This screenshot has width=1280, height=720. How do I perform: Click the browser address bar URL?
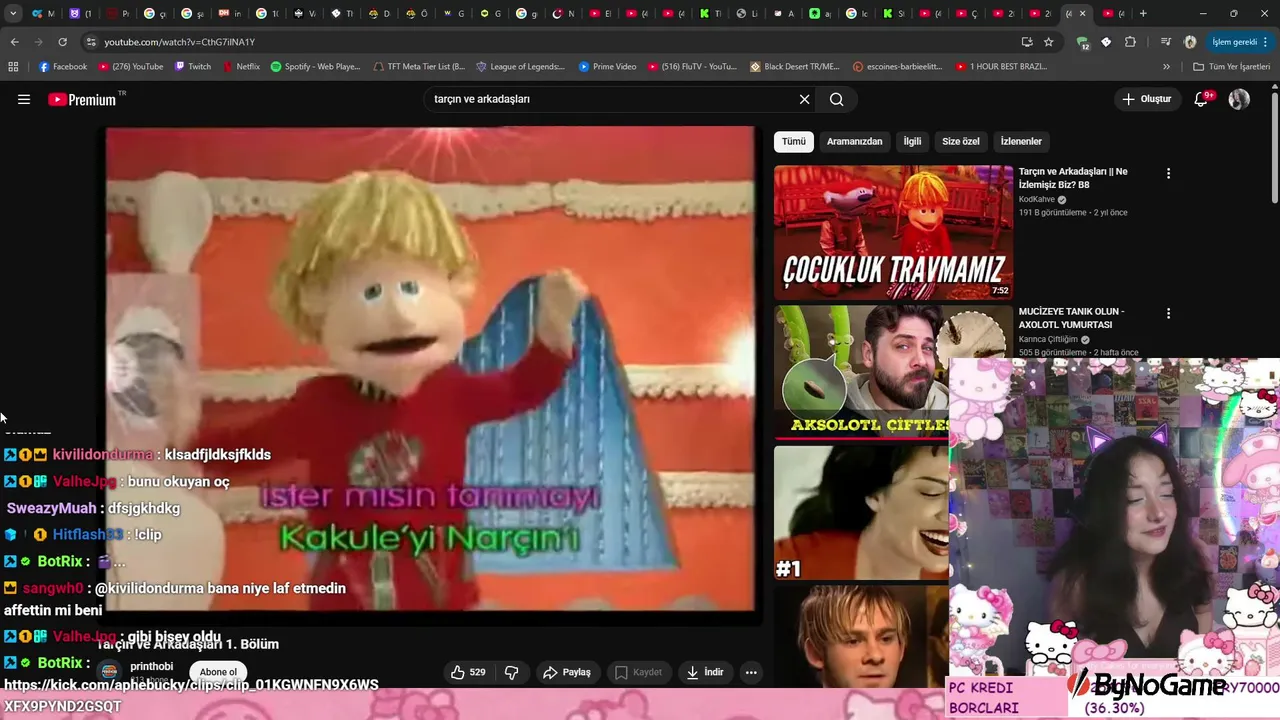point(180,42)
